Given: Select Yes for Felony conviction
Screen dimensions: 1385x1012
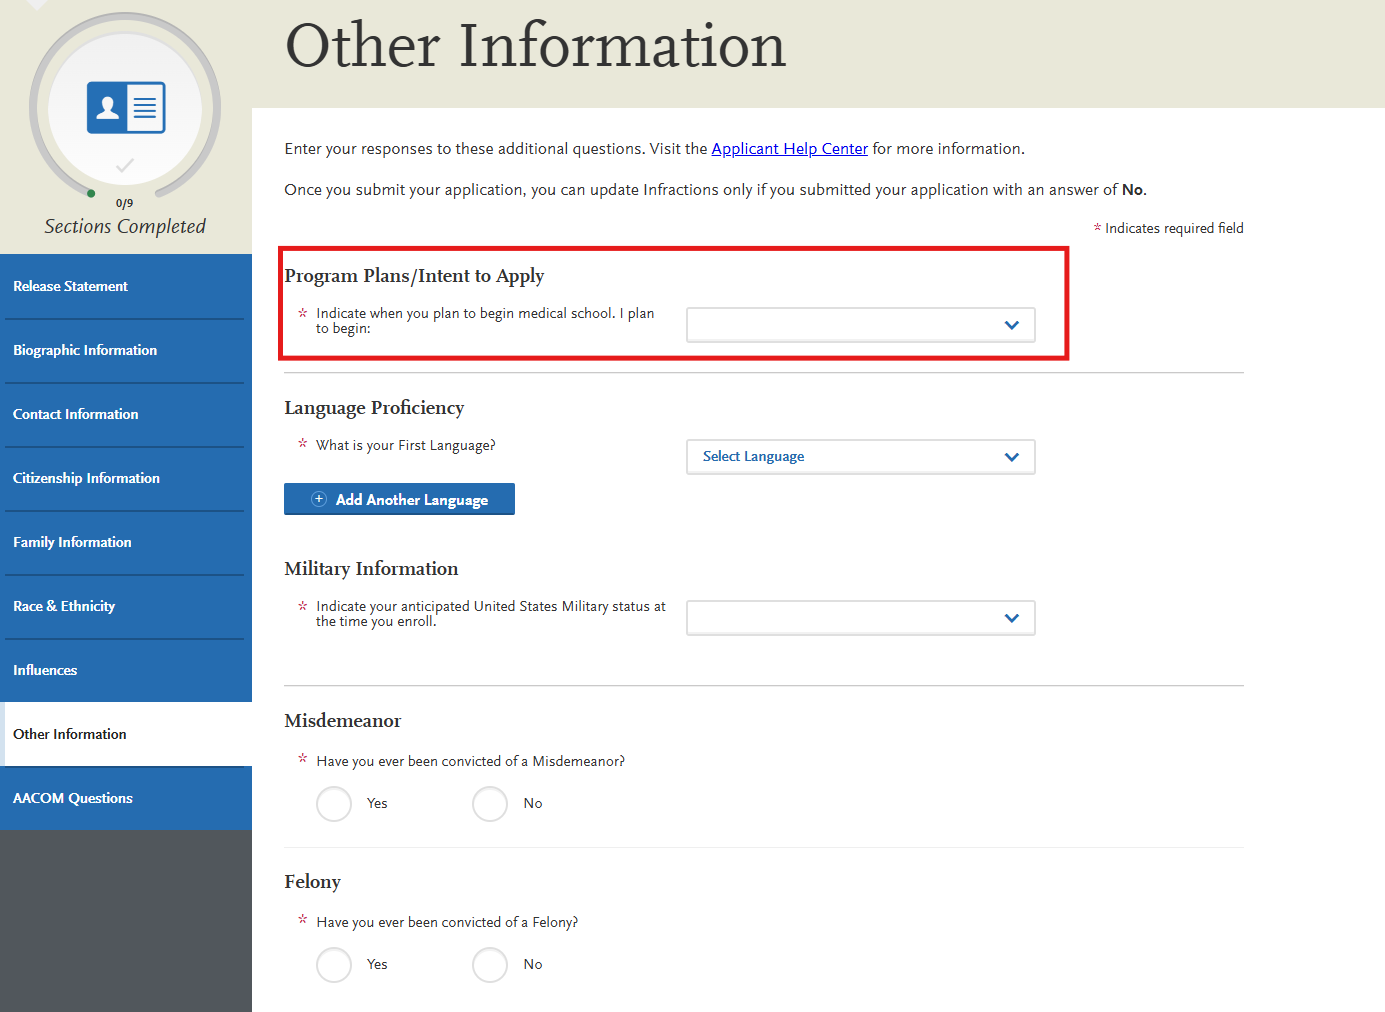Looking at the screenshot, I should point(334,964).
